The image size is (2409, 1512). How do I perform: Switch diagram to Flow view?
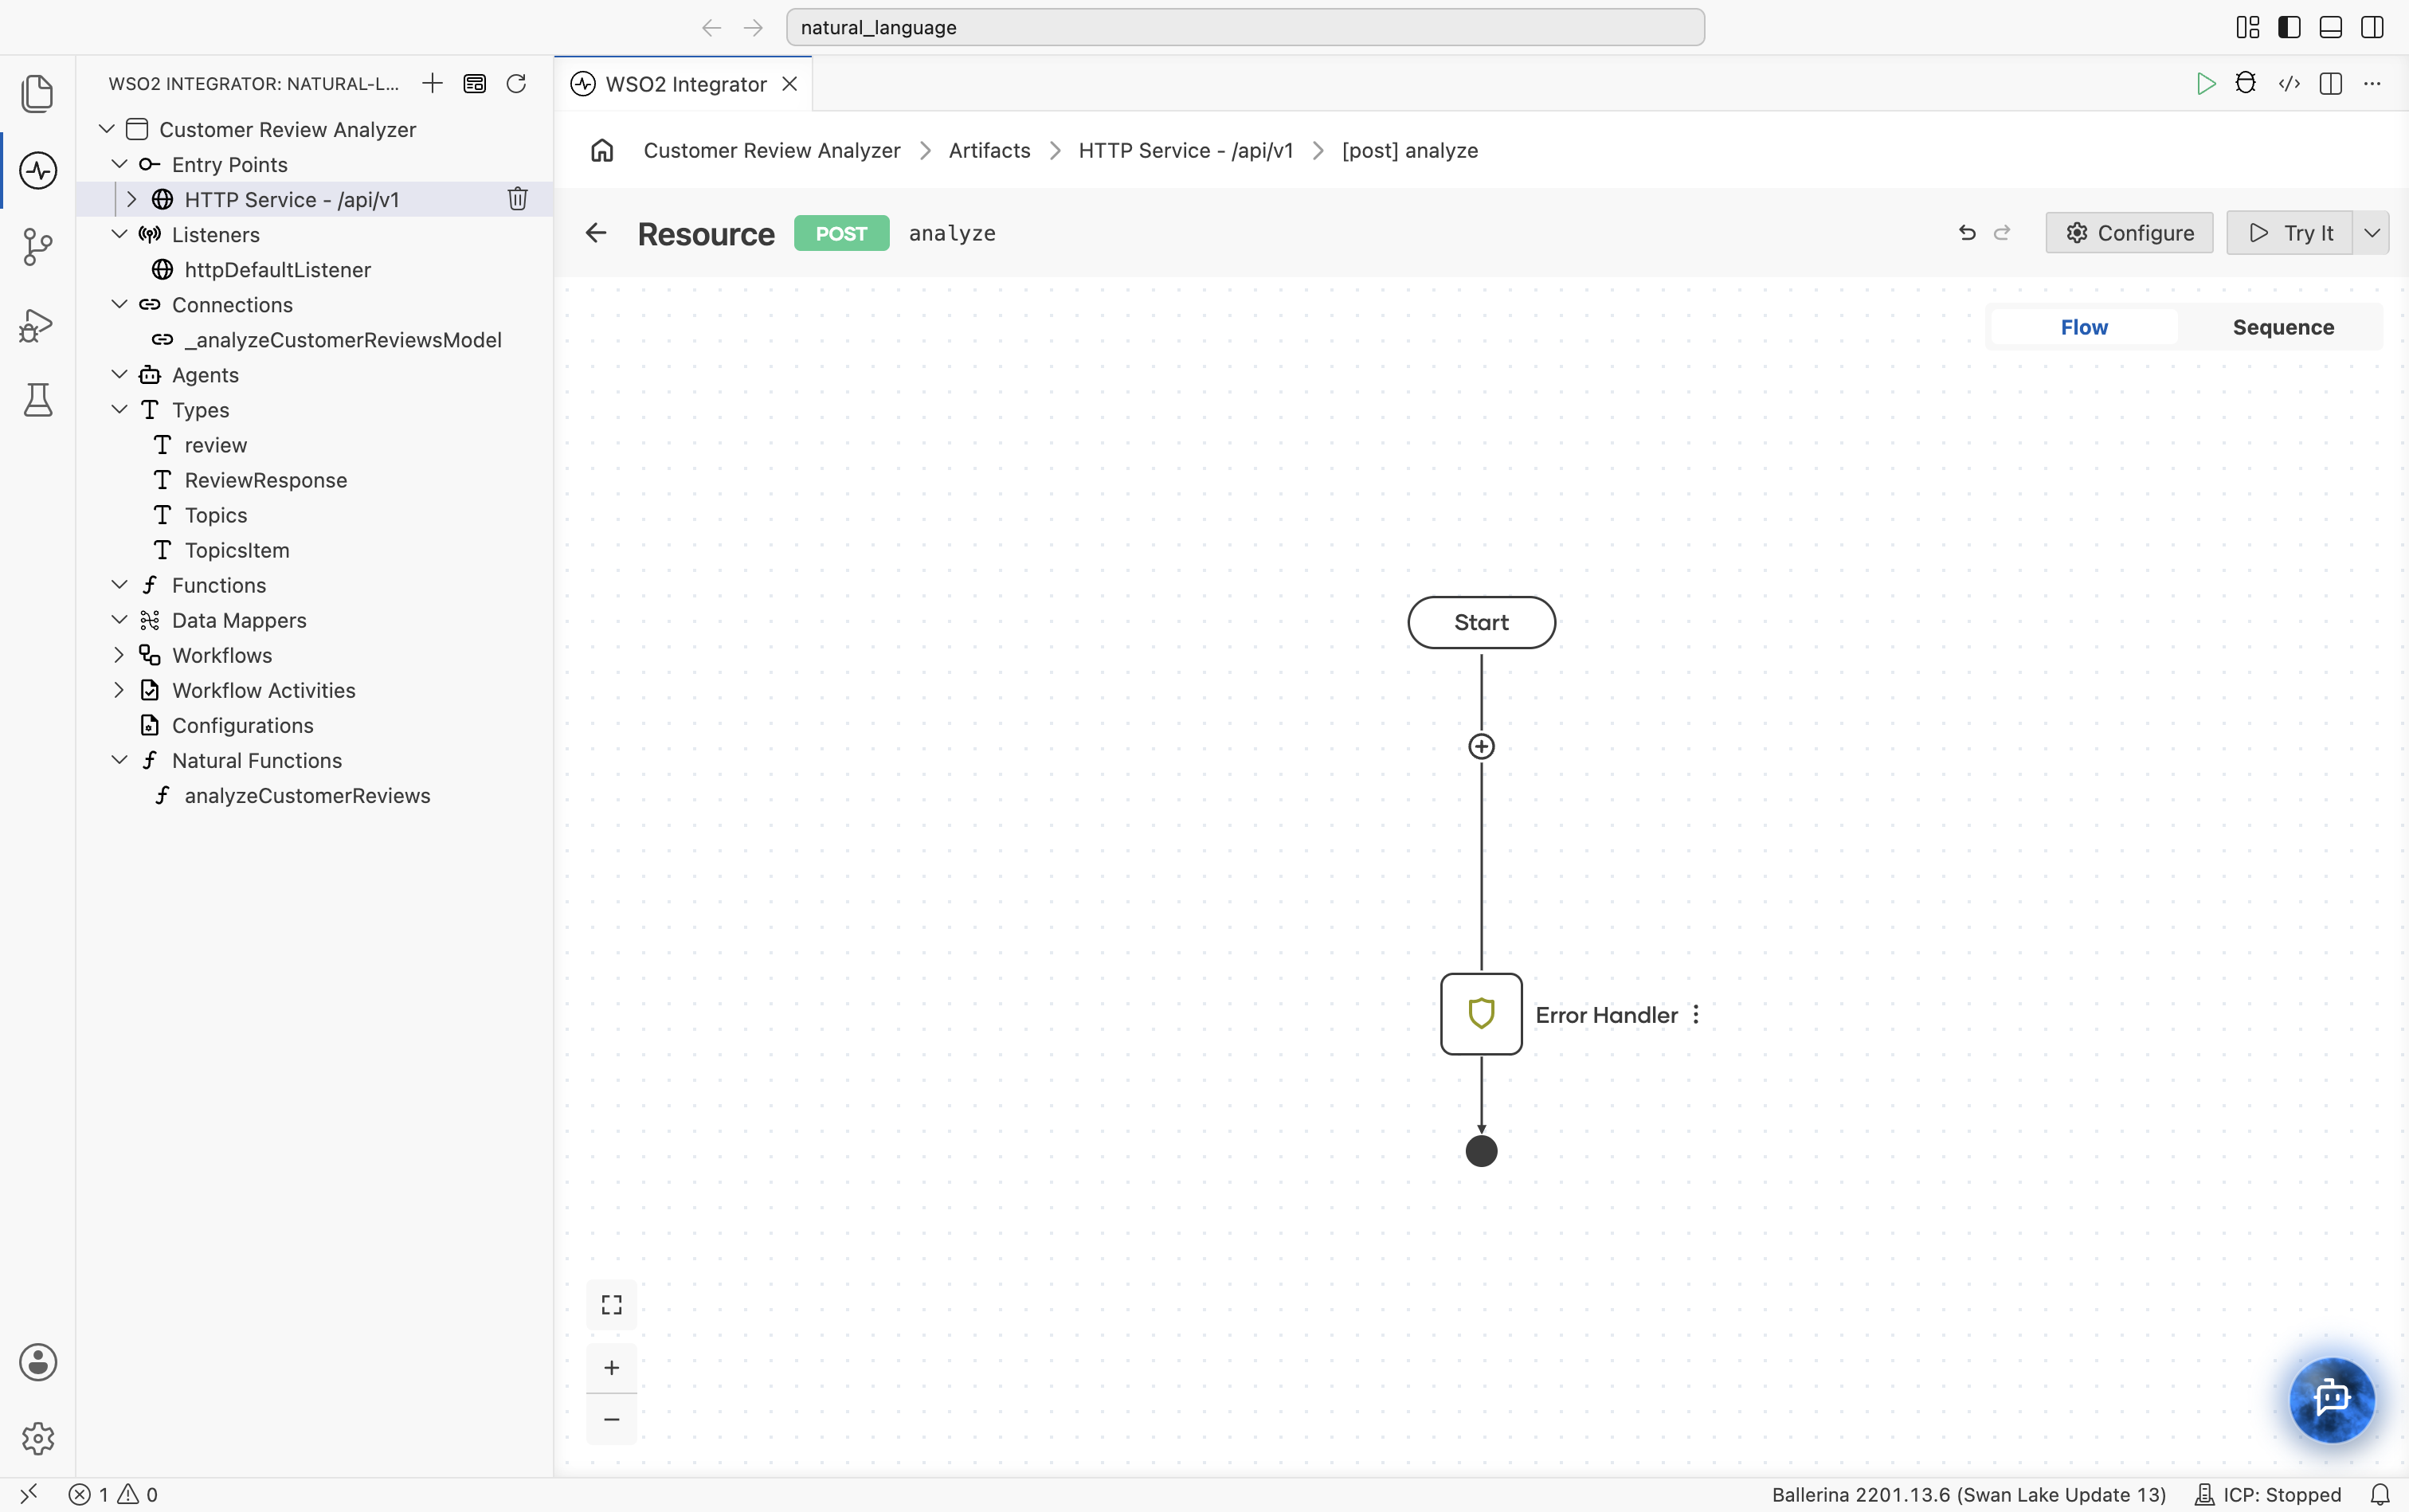(2084, 327)
